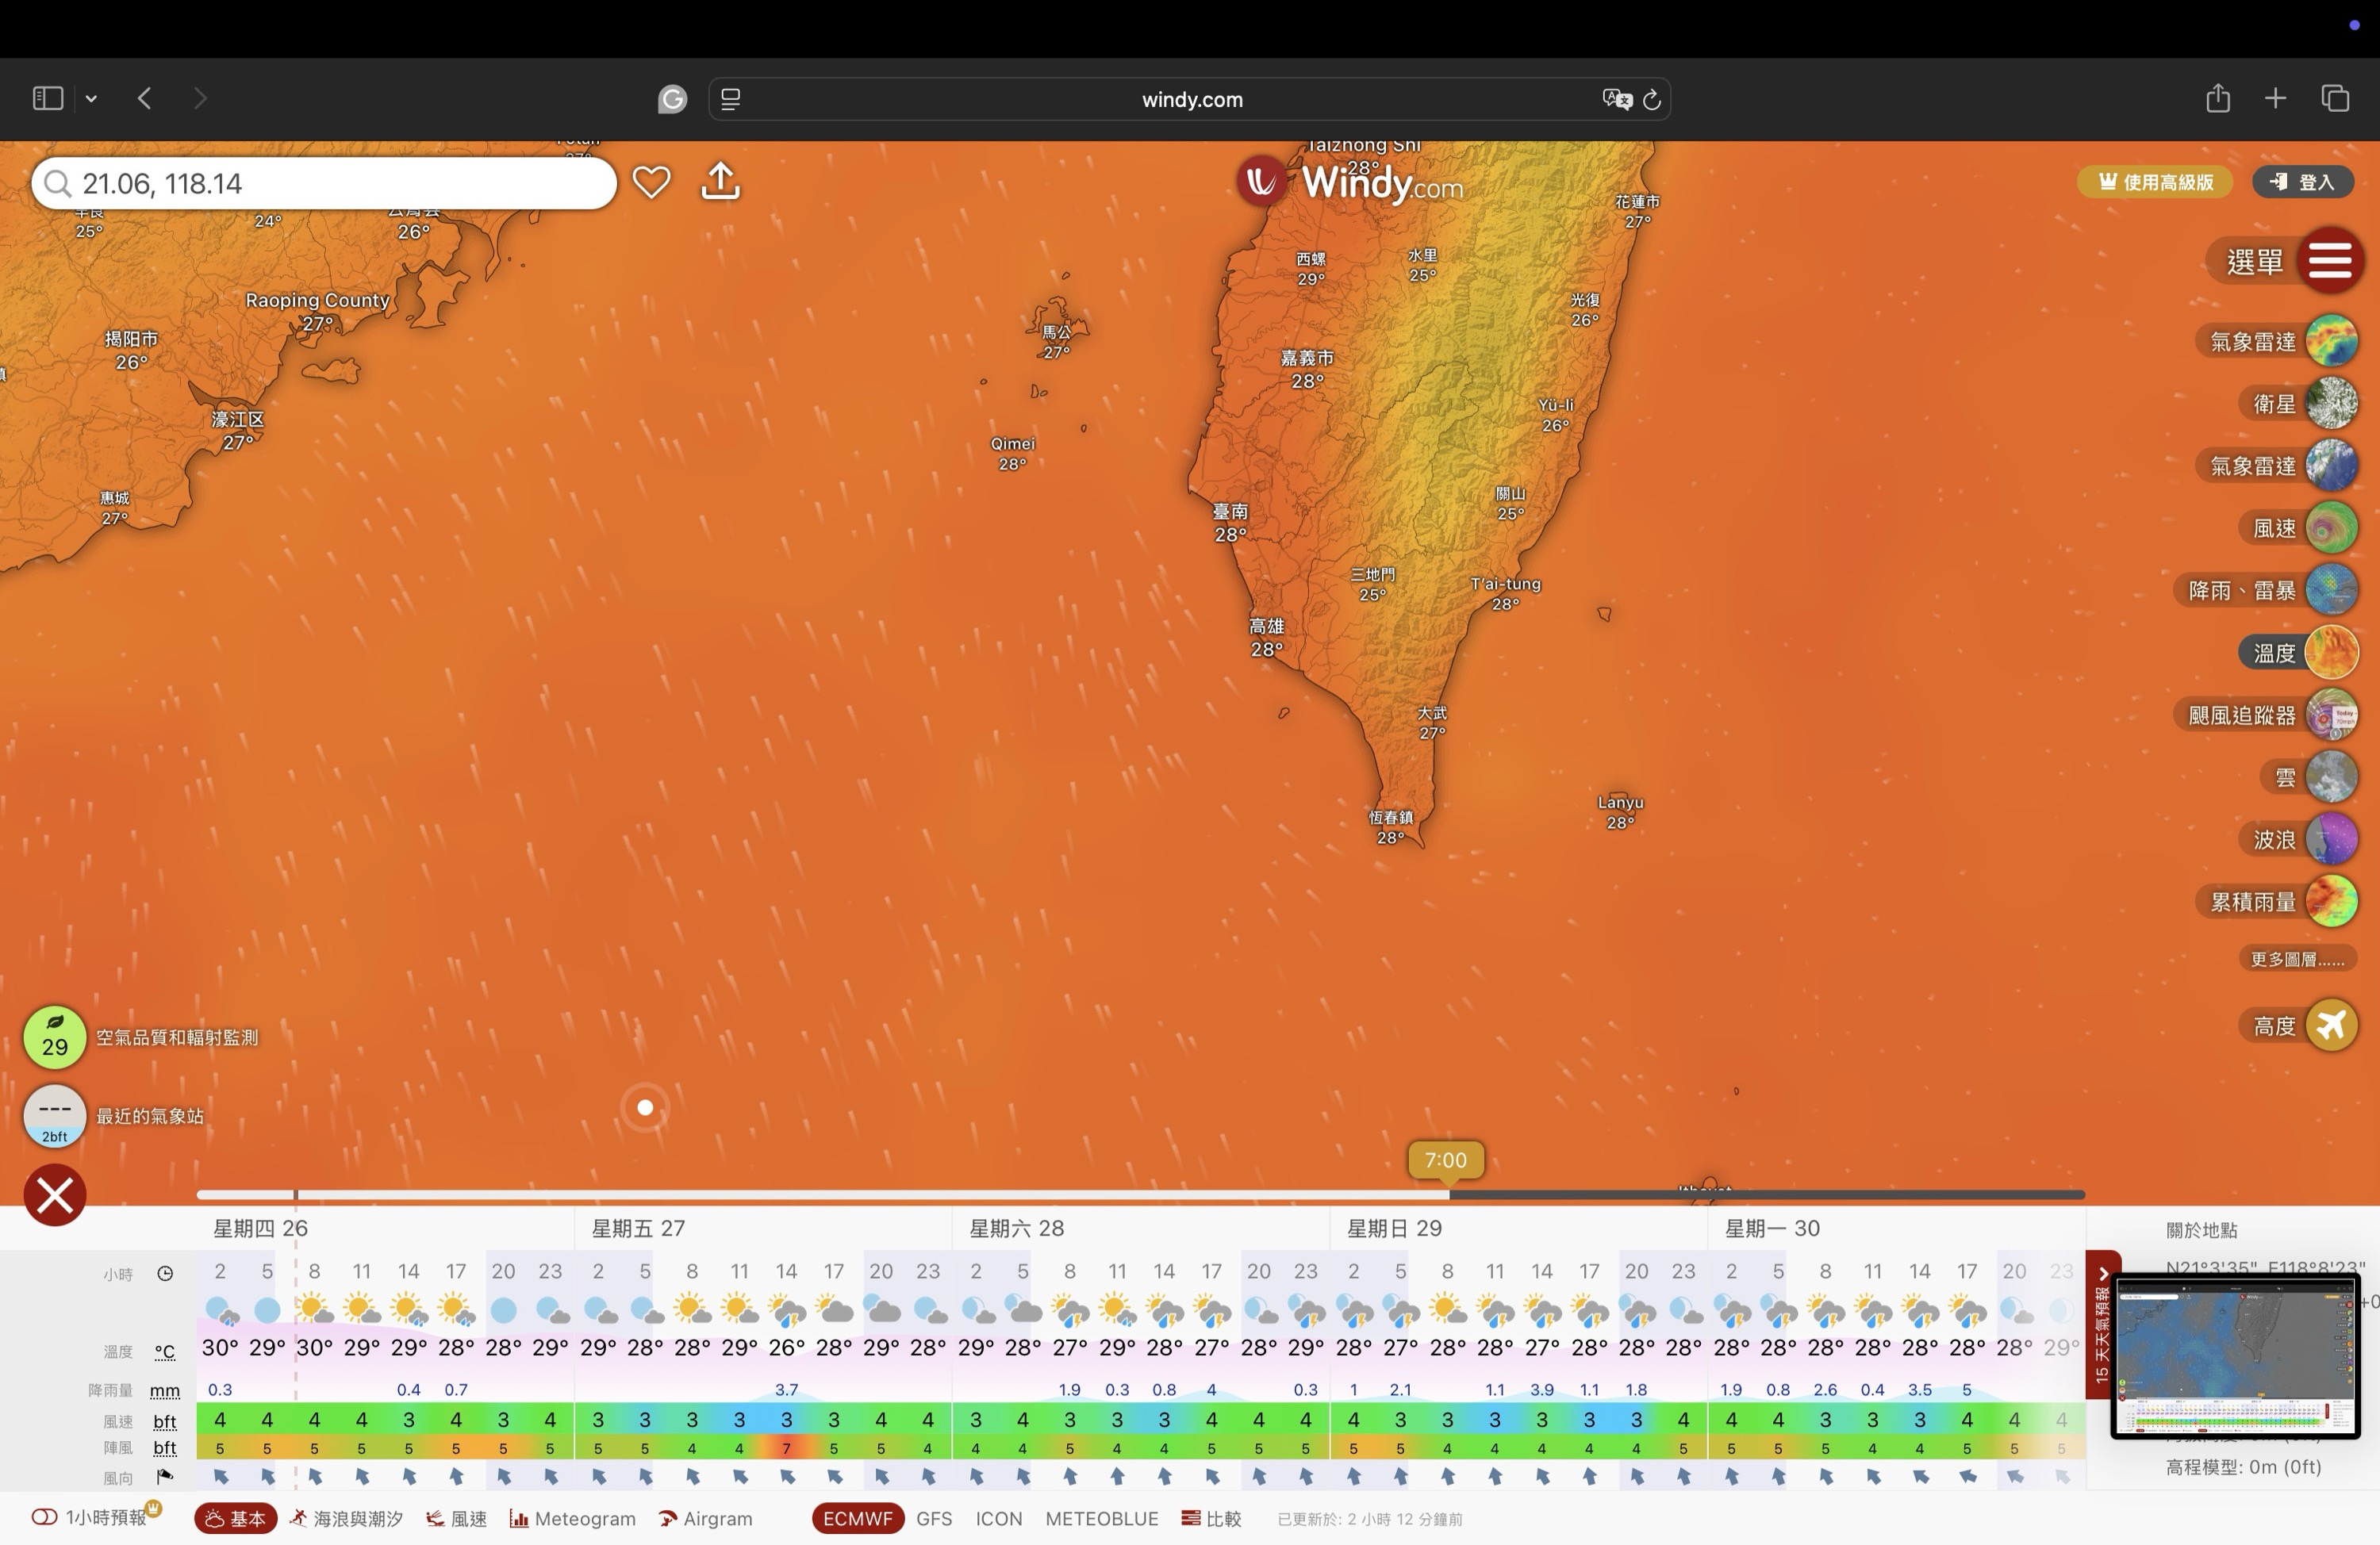Switch forecast model to ICON
This screenshot has width=2380, height=1545.
click(998, 1518)
